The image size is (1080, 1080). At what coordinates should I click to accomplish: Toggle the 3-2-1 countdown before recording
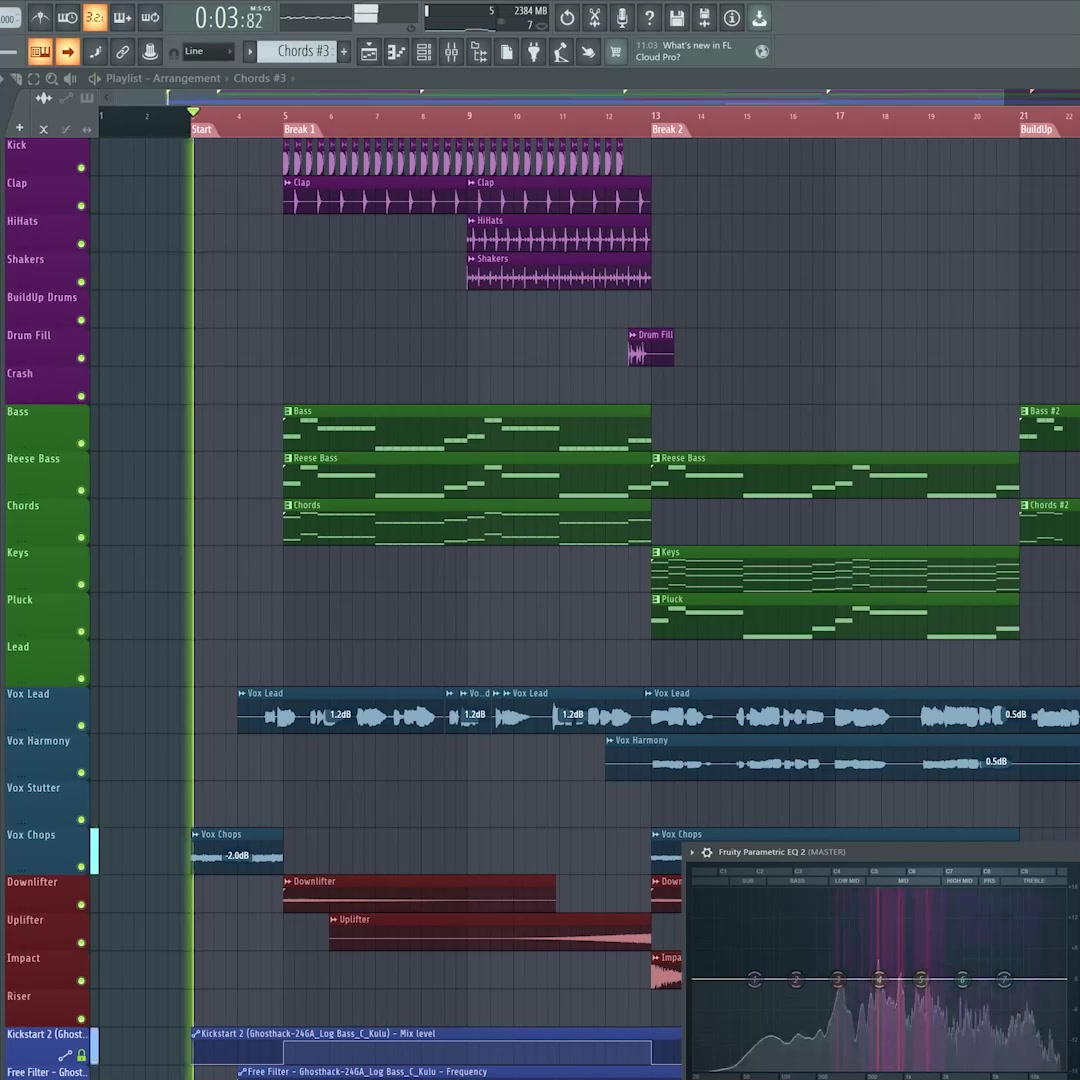(95, 18)
